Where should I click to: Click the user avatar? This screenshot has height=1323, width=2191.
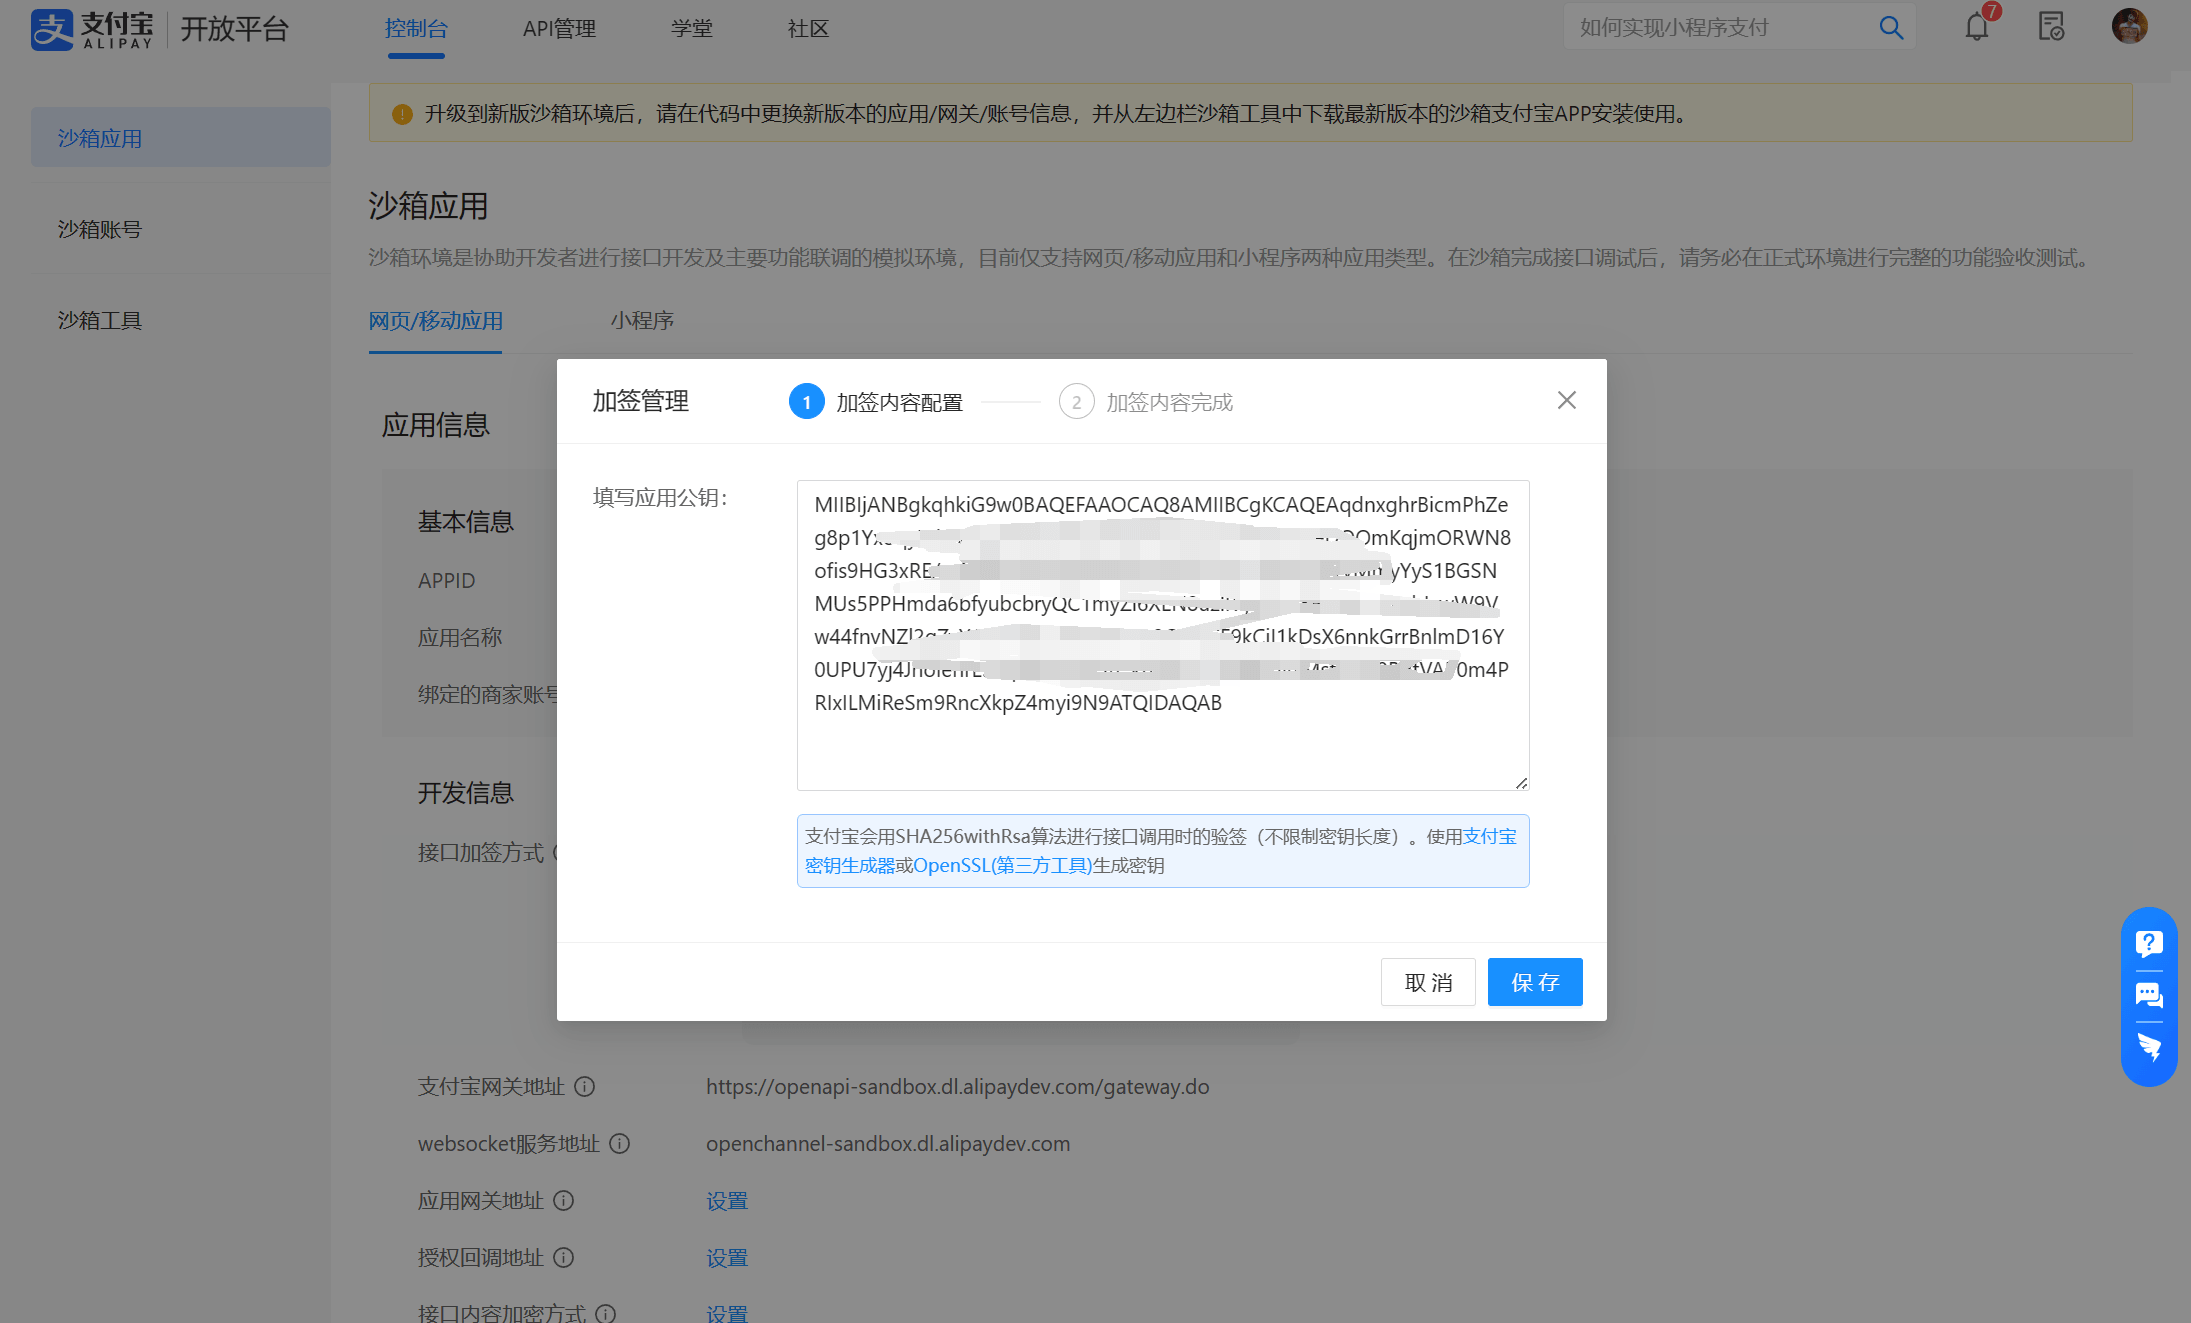click(2129, 27)
